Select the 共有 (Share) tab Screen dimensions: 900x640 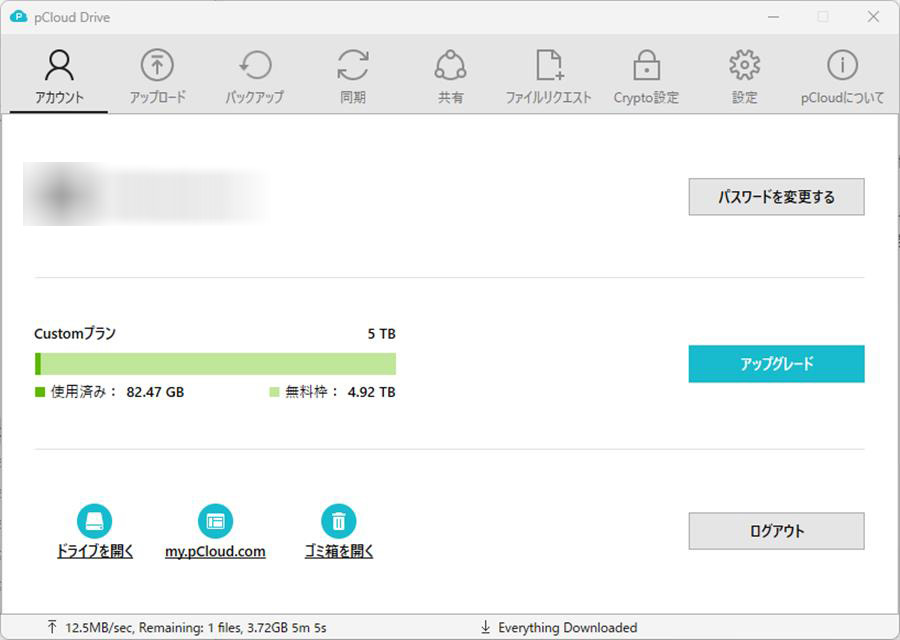point(451,77)
